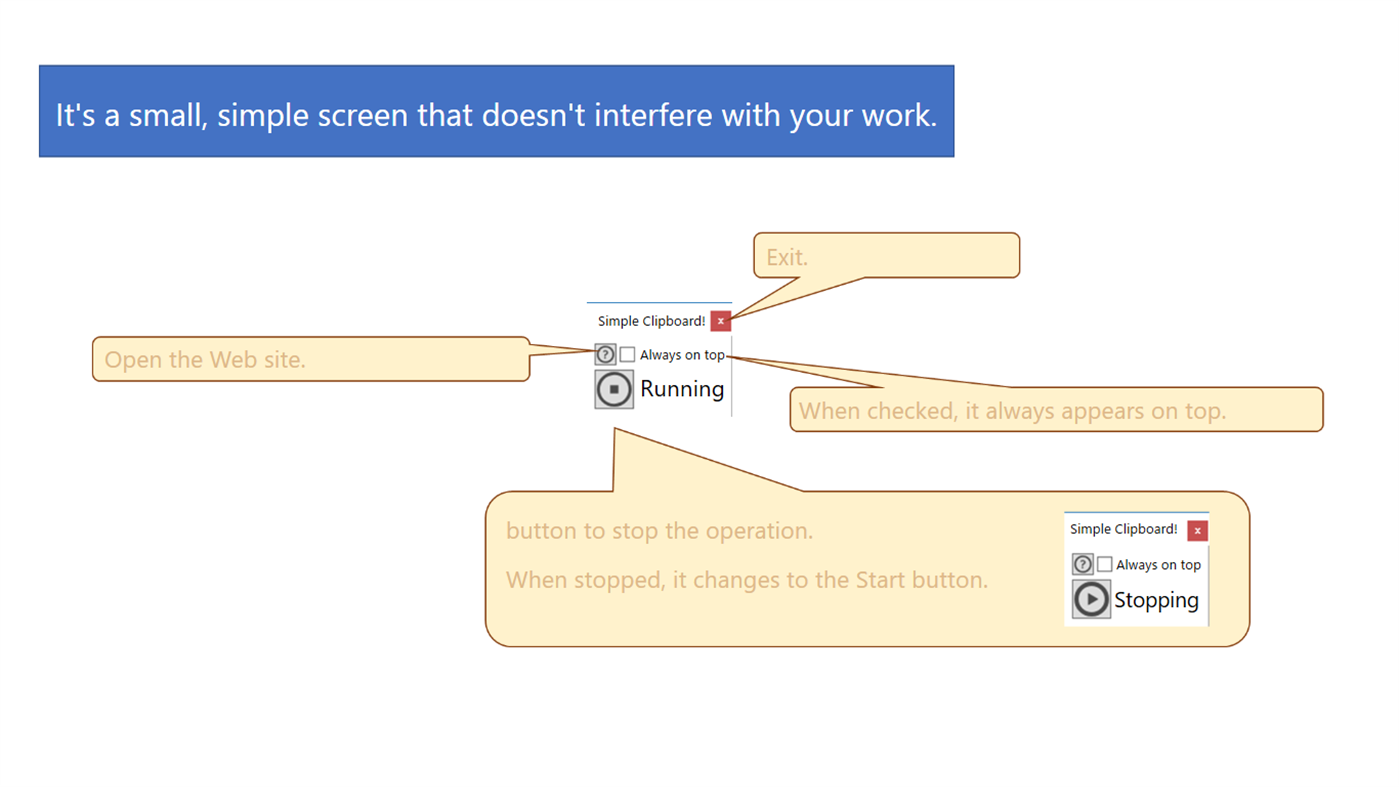
Task: Check "Always on top" in the Stopping window
Action: (x=1104, y=564)
